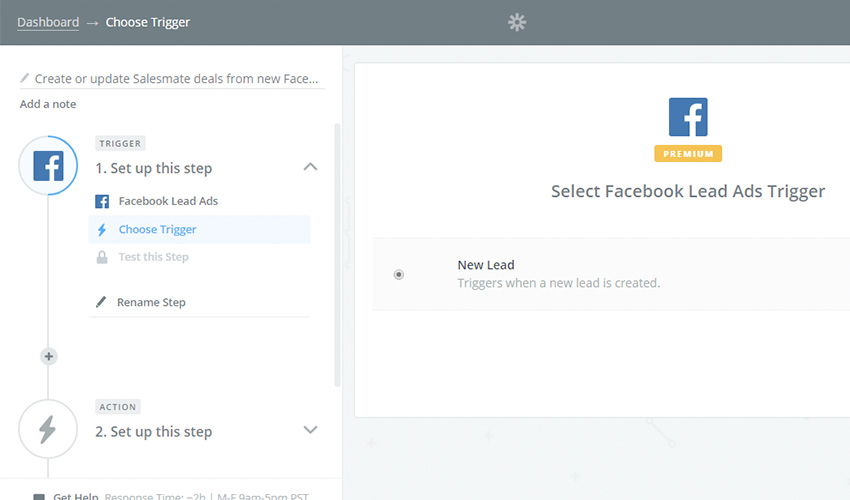Click the Choose Trigger breadcrumb text
Image resolution: width=850 pixels, height=500 pixels.
[147, 22]
